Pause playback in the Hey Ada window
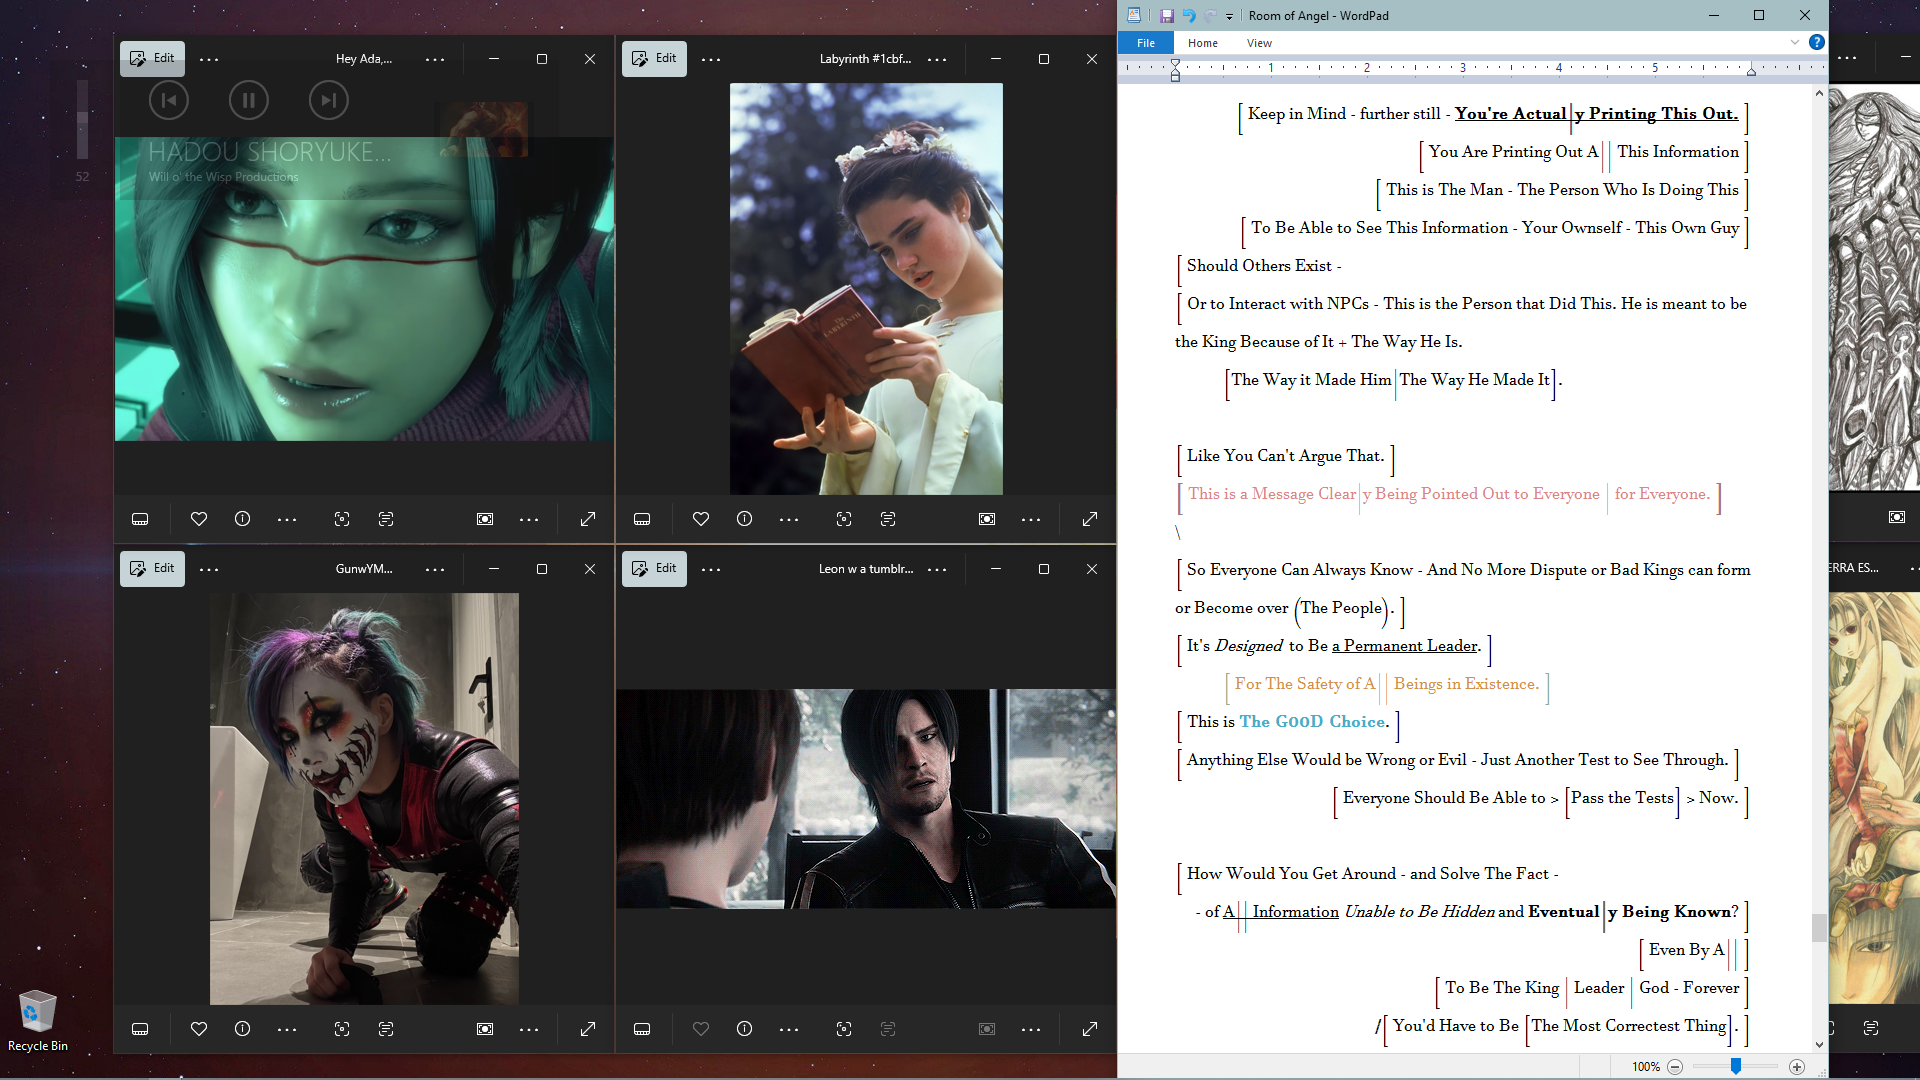 tap(248, 100)
